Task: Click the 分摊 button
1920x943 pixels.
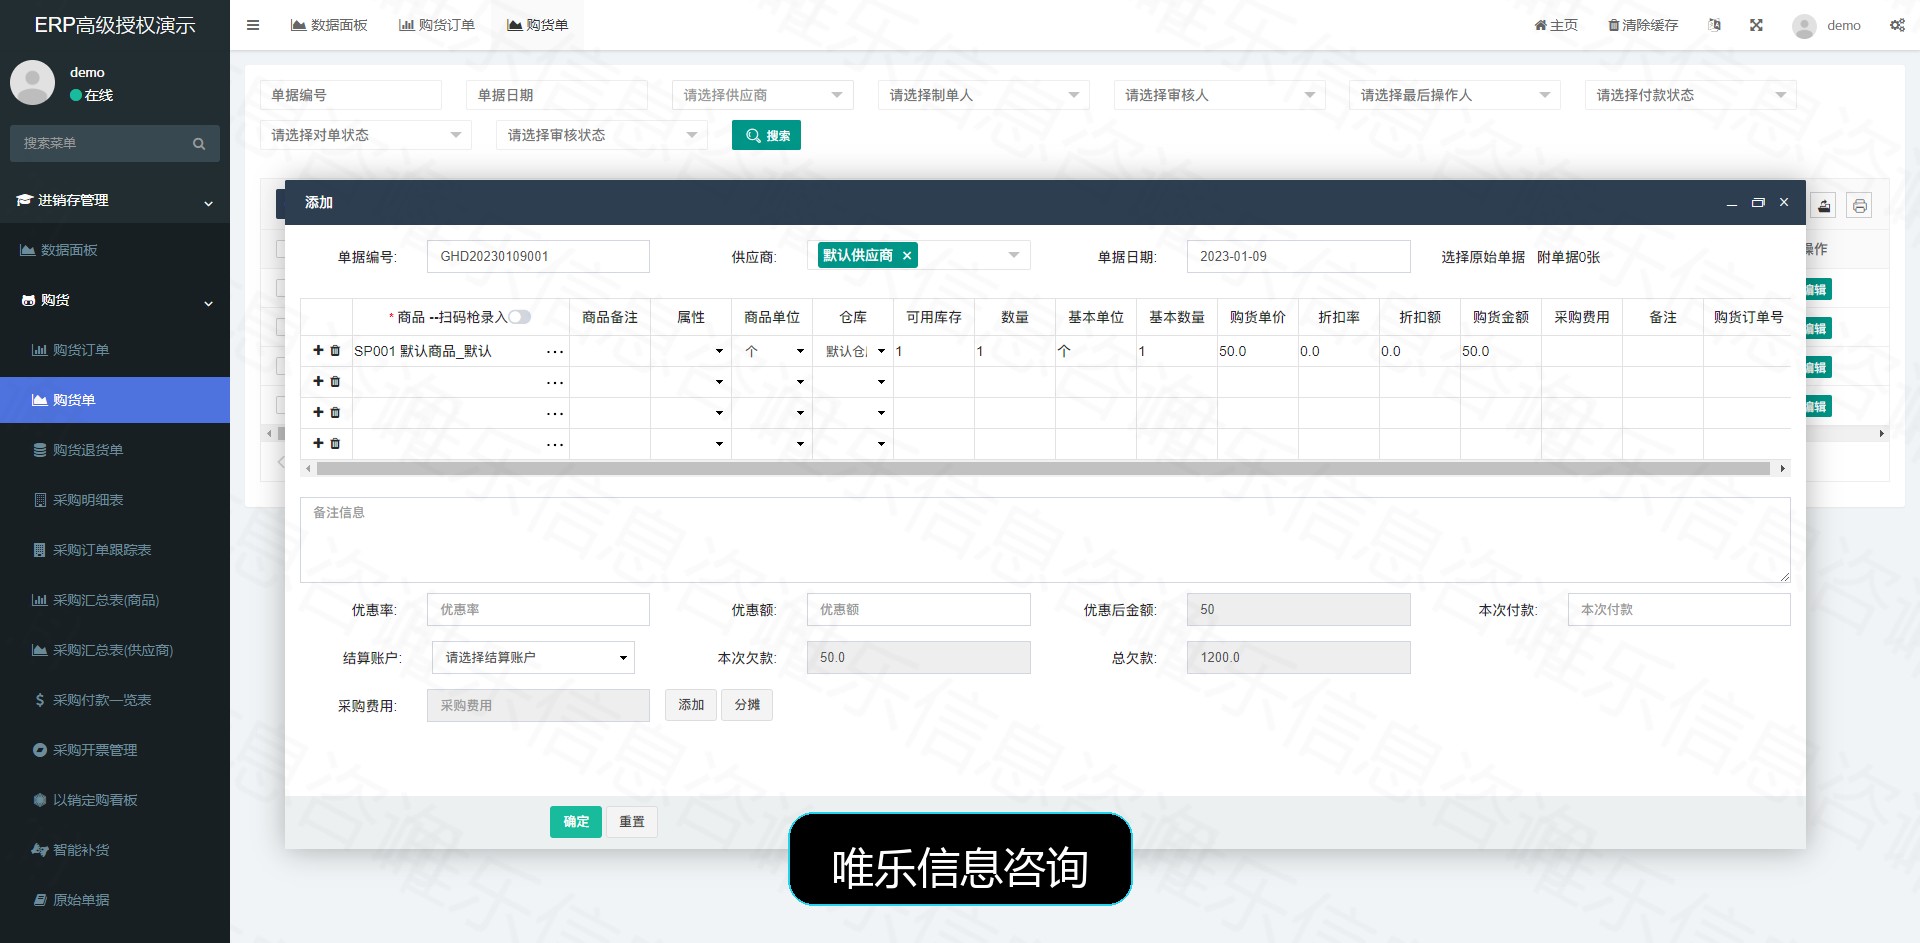Action: point(747,705)
